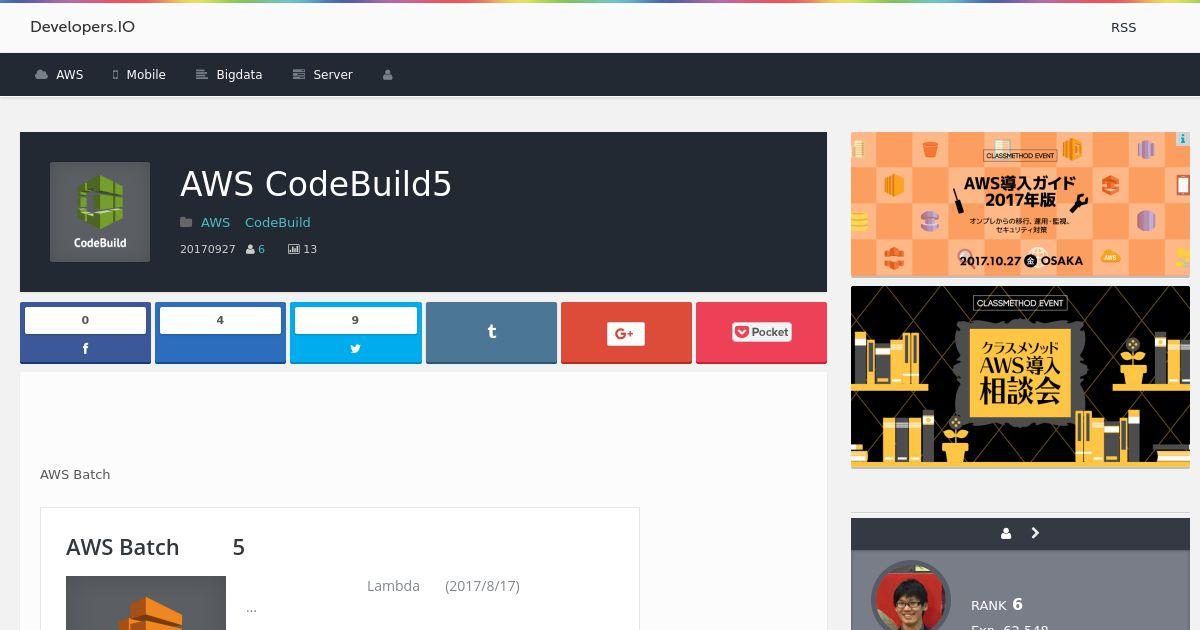Click the share button showing count 4

[x=220, y=333]
